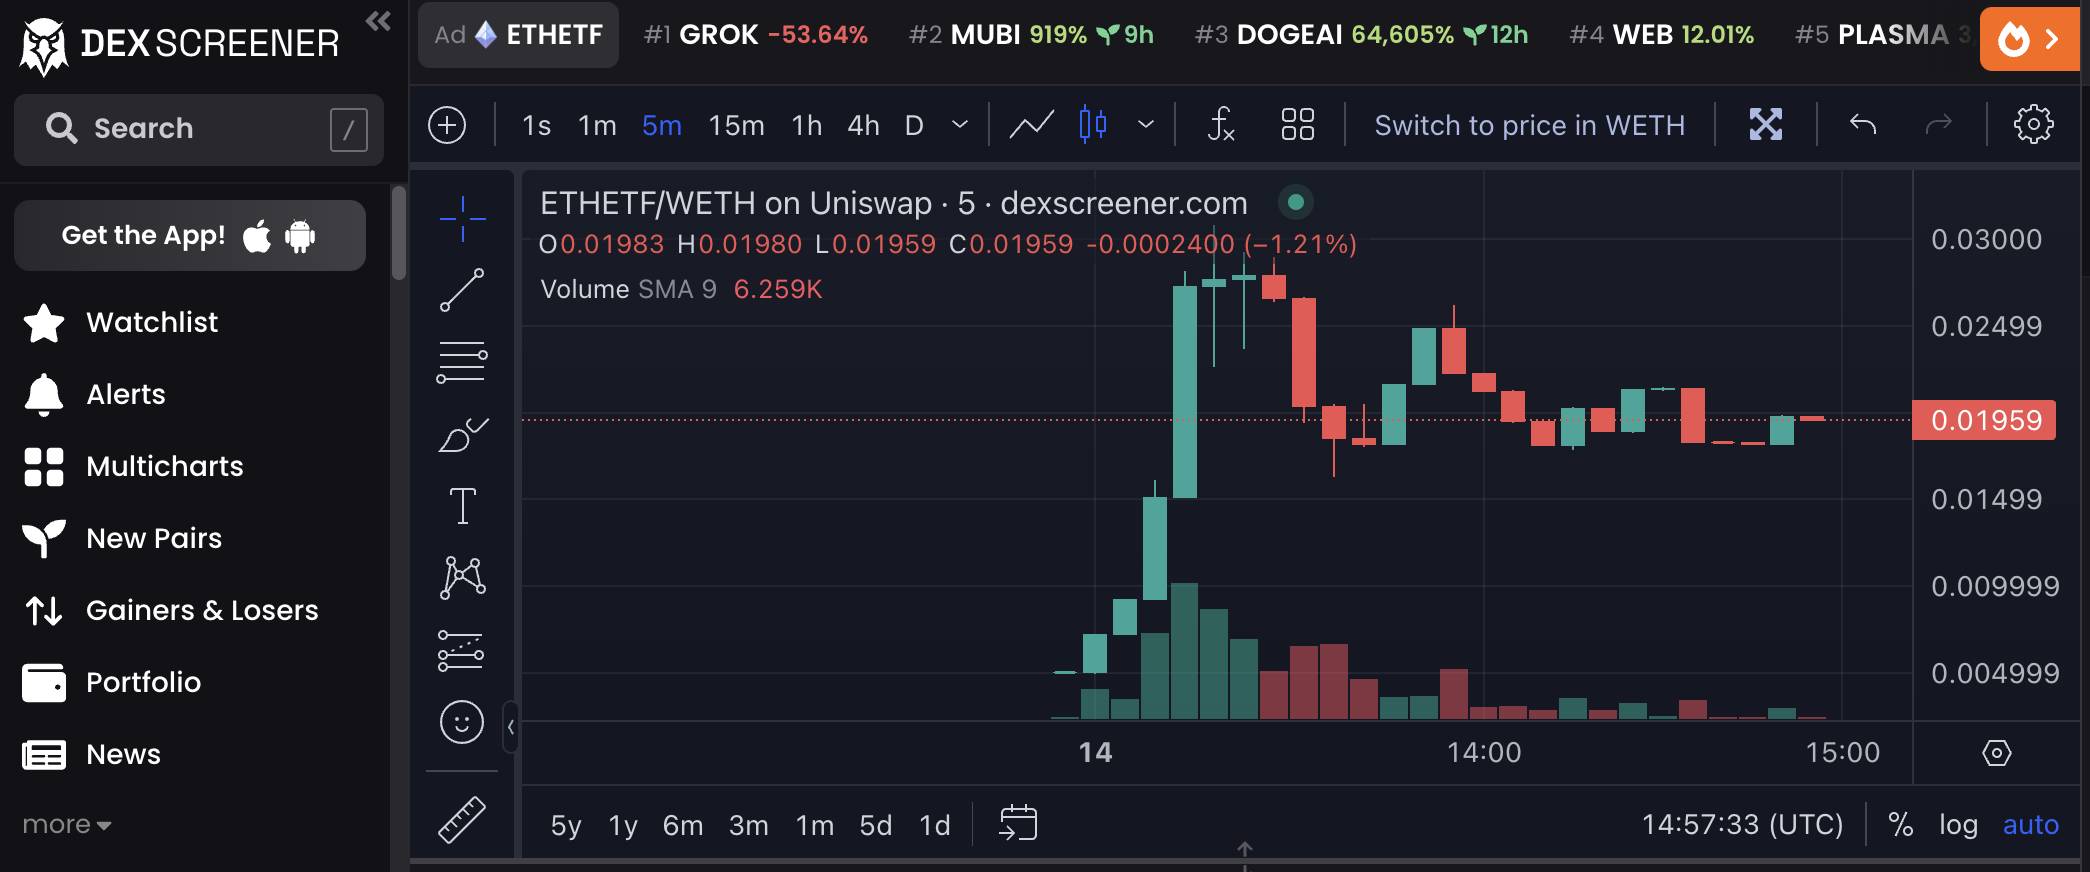The height and width of the screenshot is (872, 2090).
Task: Toggle auto scale mode
Action: [2031, 825]
